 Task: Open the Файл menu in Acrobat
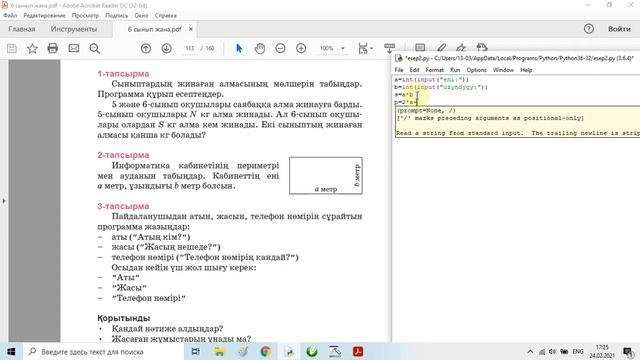coord(10,16)
